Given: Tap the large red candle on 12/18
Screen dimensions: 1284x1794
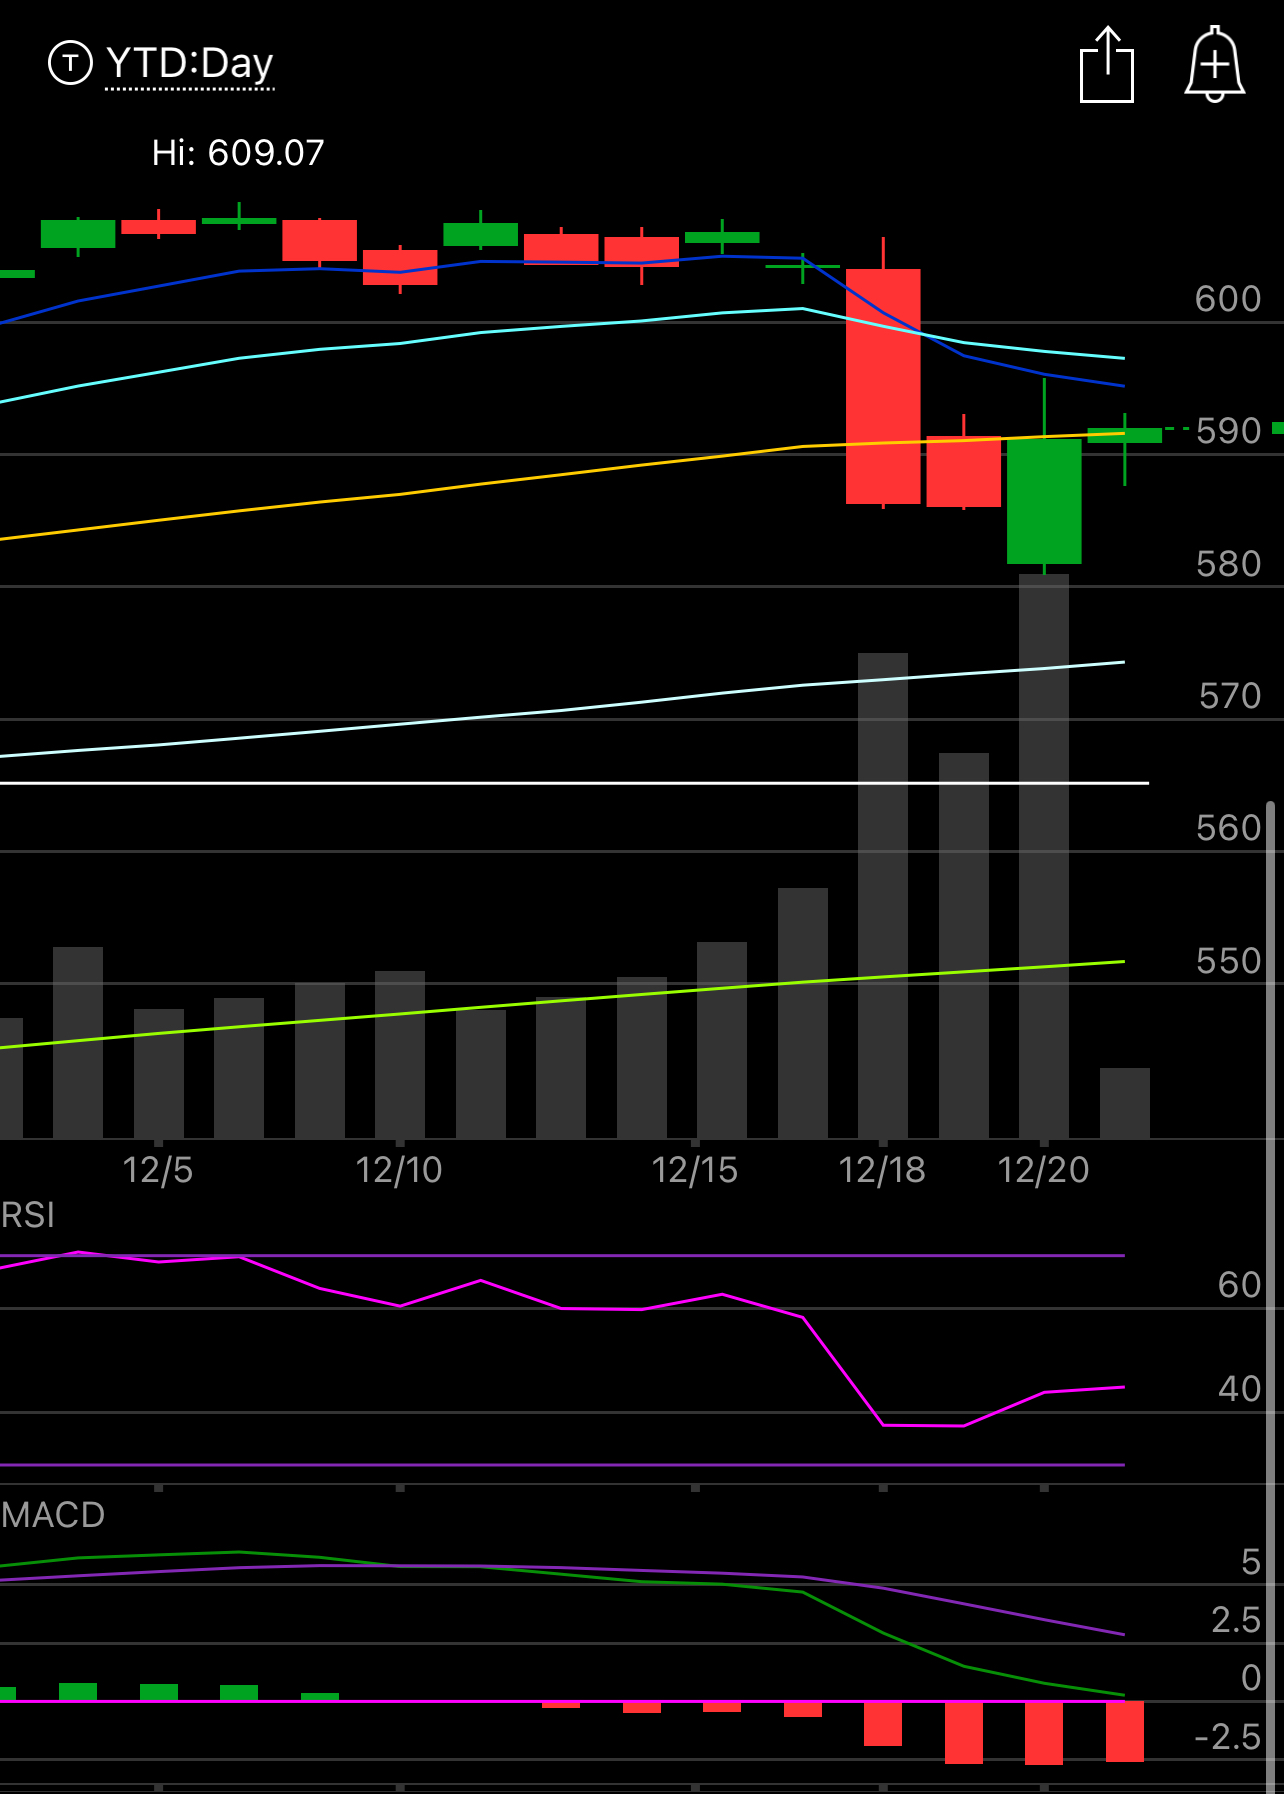Looking at the screenshot, I should coord(883,386).
